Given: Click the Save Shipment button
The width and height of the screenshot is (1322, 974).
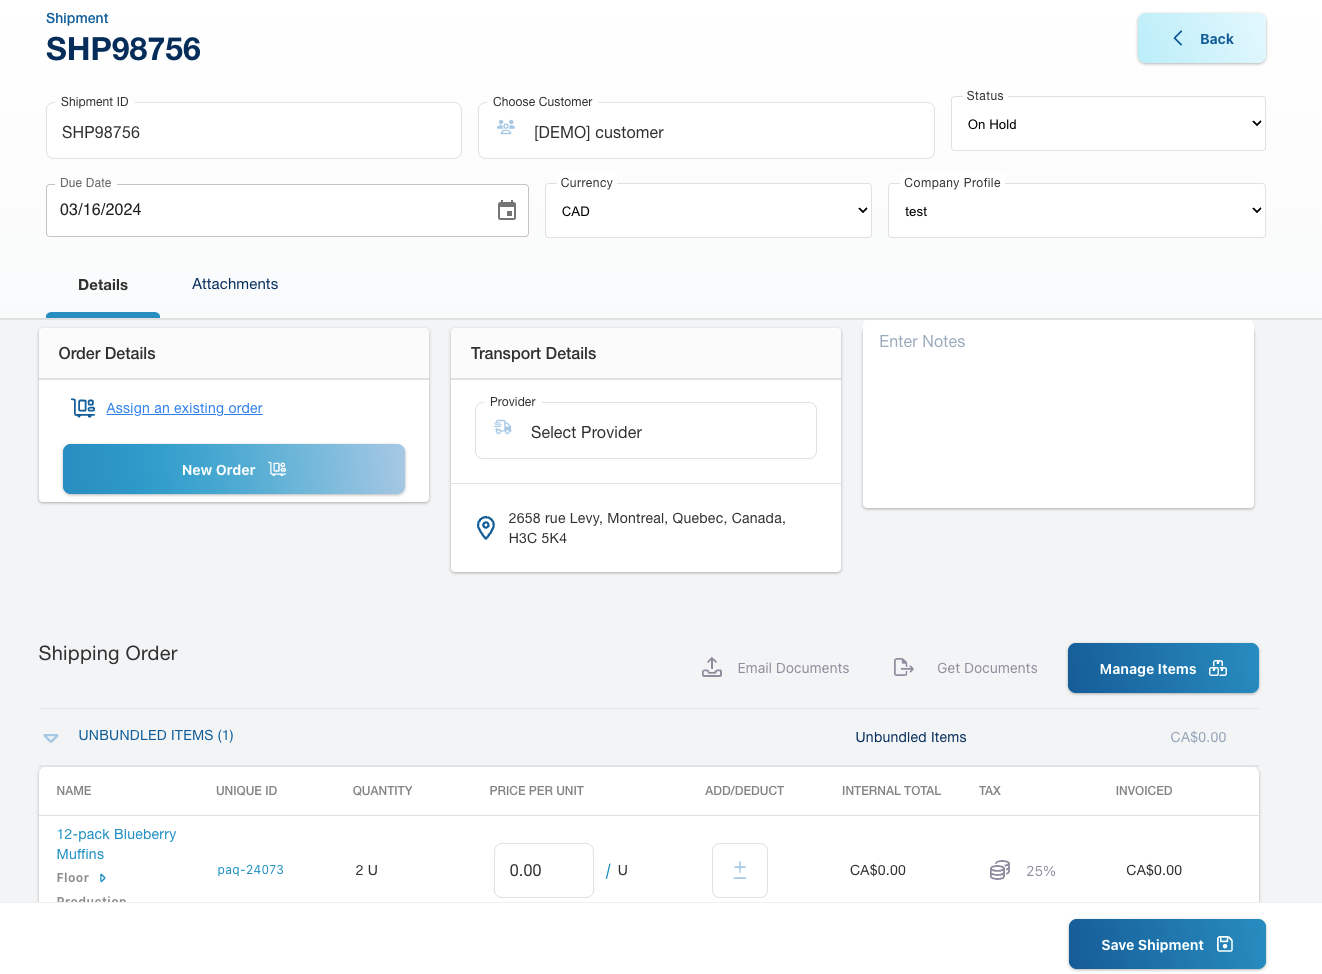Looking at the screenshot, I should 1167,944.
